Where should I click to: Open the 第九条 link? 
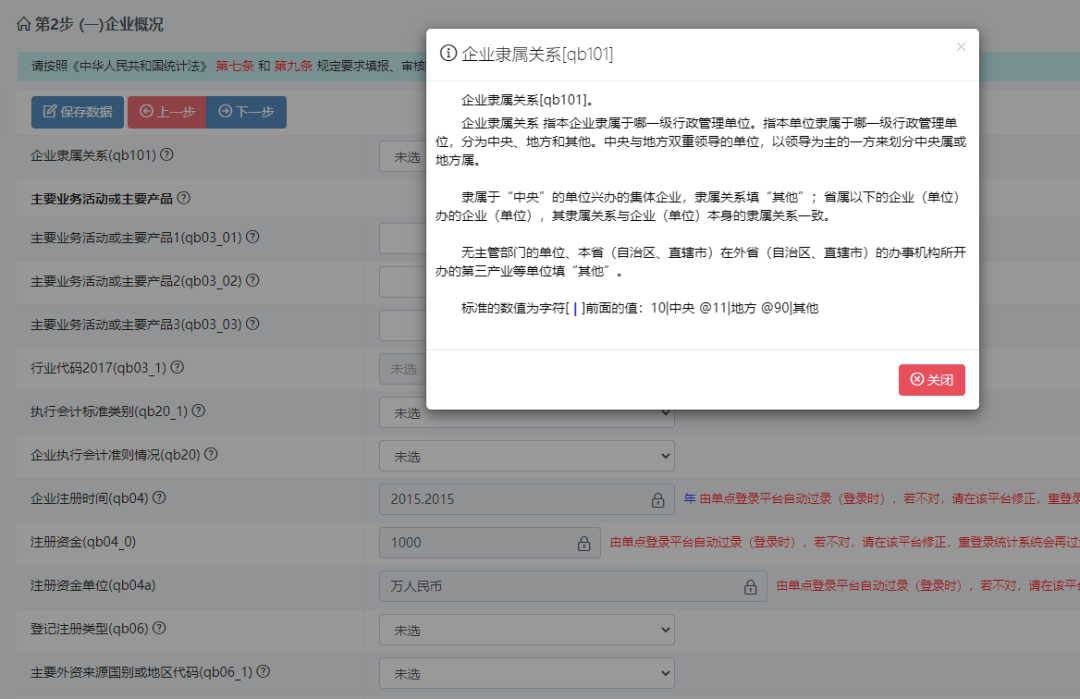click(x=293, y=66)
